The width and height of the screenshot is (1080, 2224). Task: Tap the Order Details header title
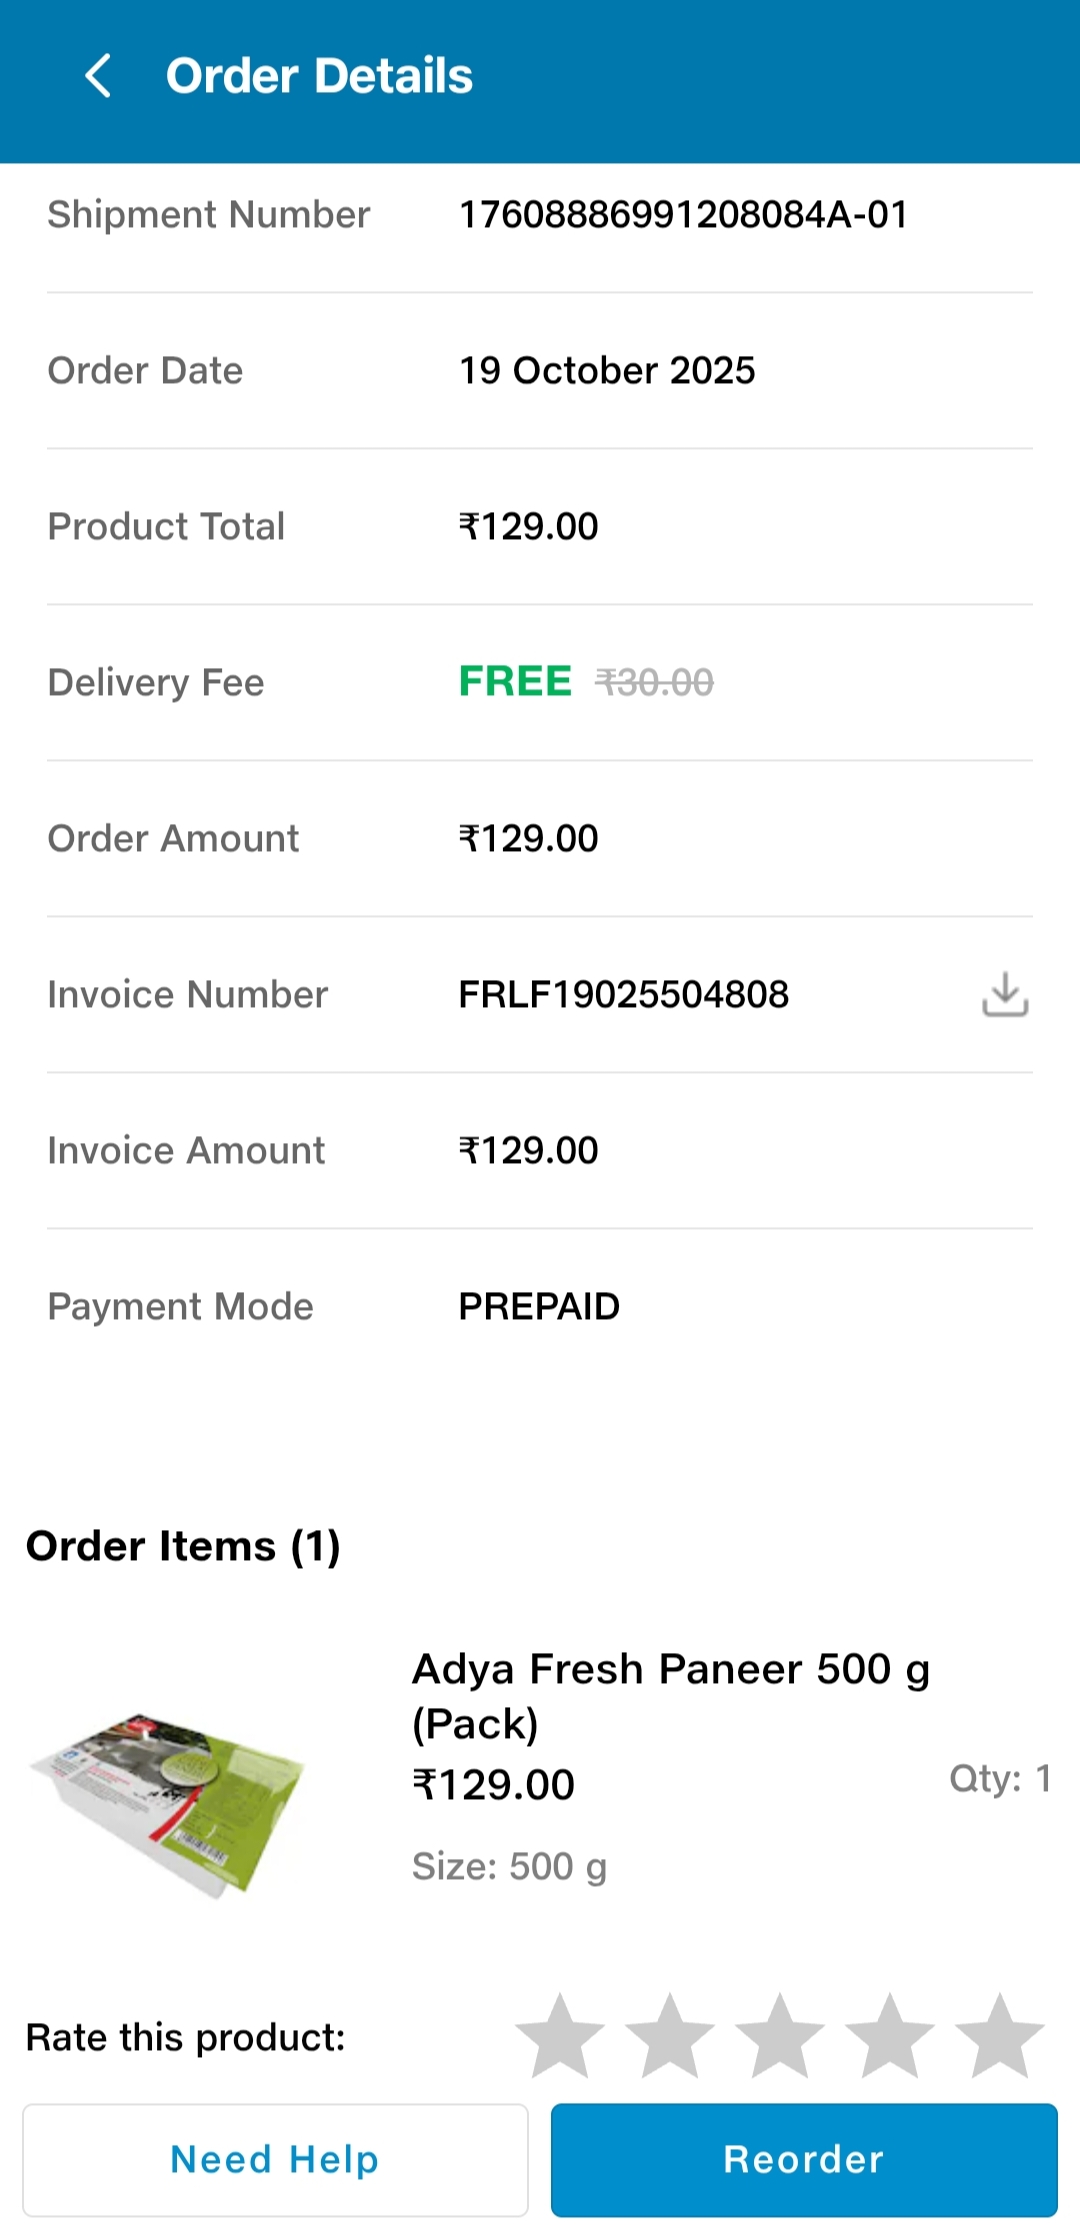319,76
